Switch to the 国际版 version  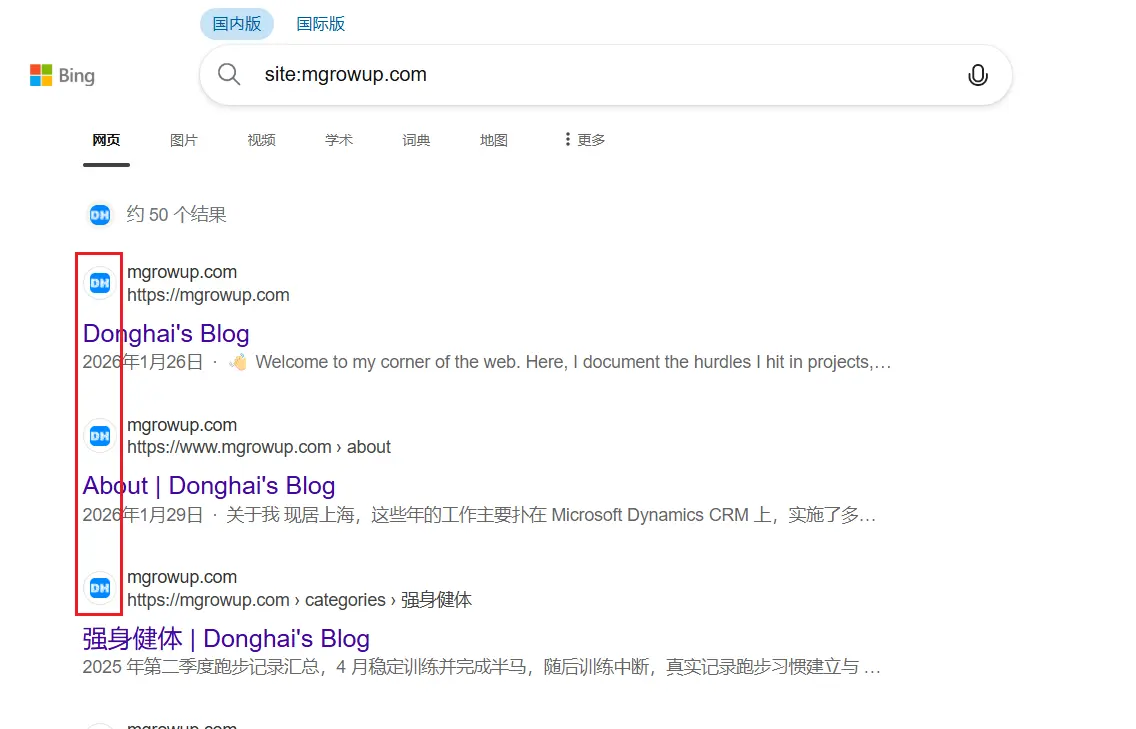pyautogui.click(x=319, y=23)
